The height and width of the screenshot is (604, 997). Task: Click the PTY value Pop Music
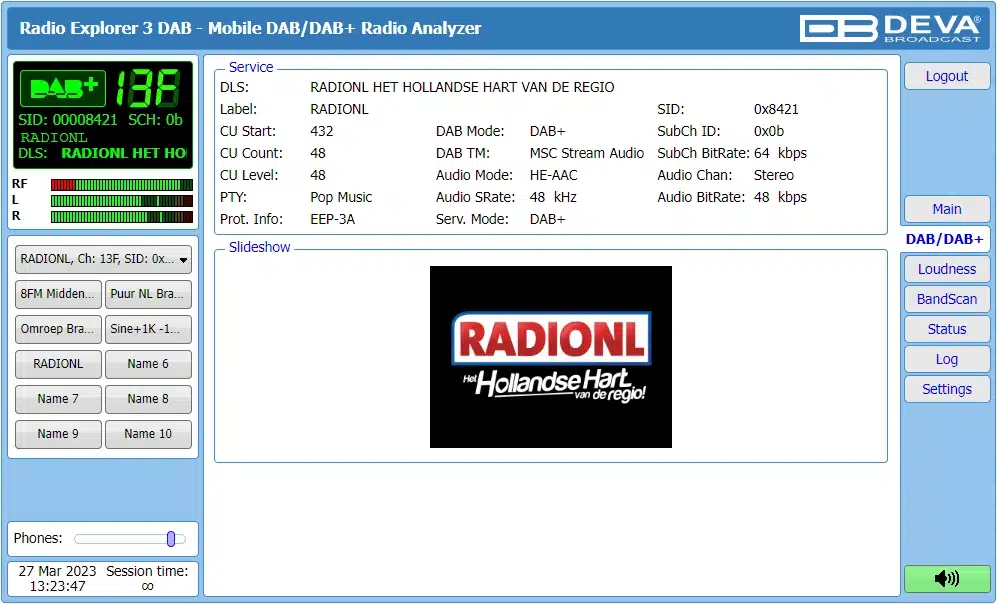341,197
